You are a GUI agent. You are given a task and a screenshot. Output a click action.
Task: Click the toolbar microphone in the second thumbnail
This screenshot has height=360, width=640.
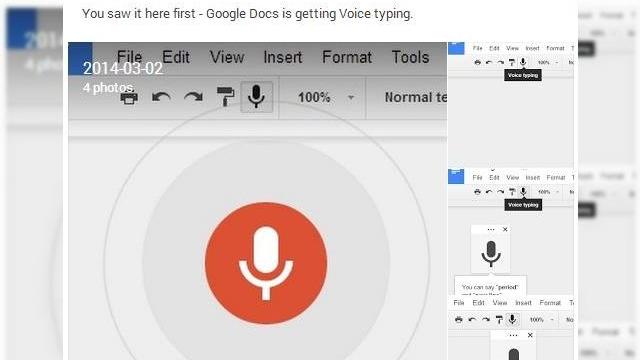(523, 192)
